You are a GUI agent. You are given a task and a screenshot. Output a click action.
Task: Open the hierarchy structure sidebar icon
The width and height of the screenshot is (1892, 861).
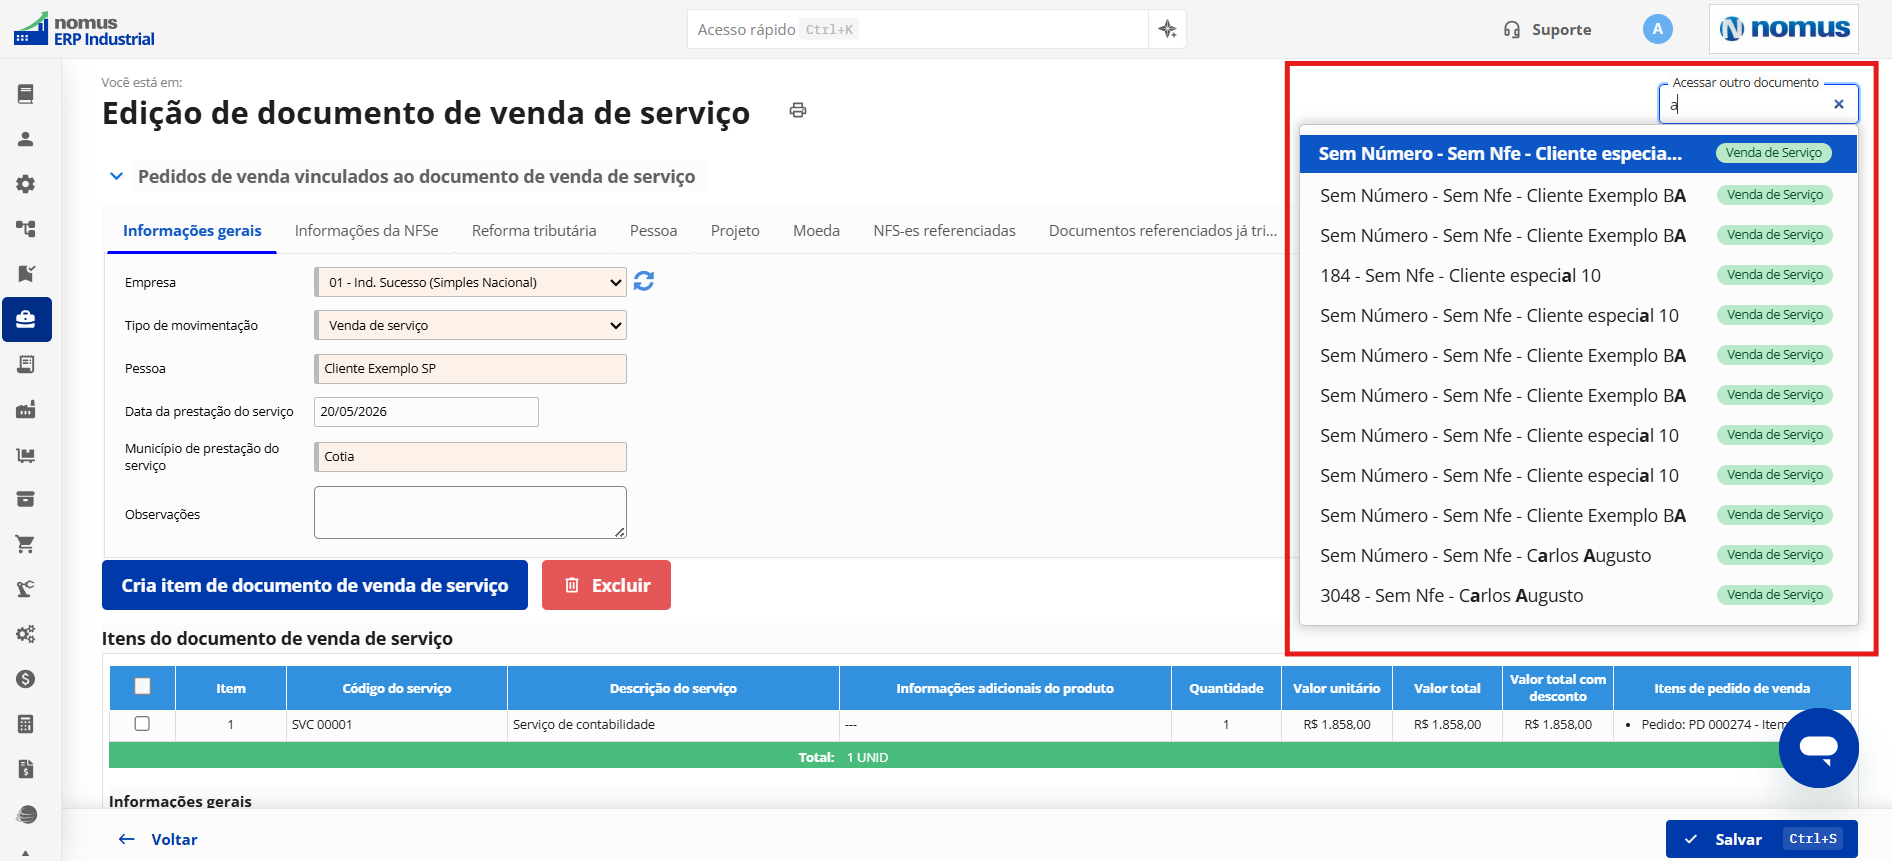(x=26, y=229)
